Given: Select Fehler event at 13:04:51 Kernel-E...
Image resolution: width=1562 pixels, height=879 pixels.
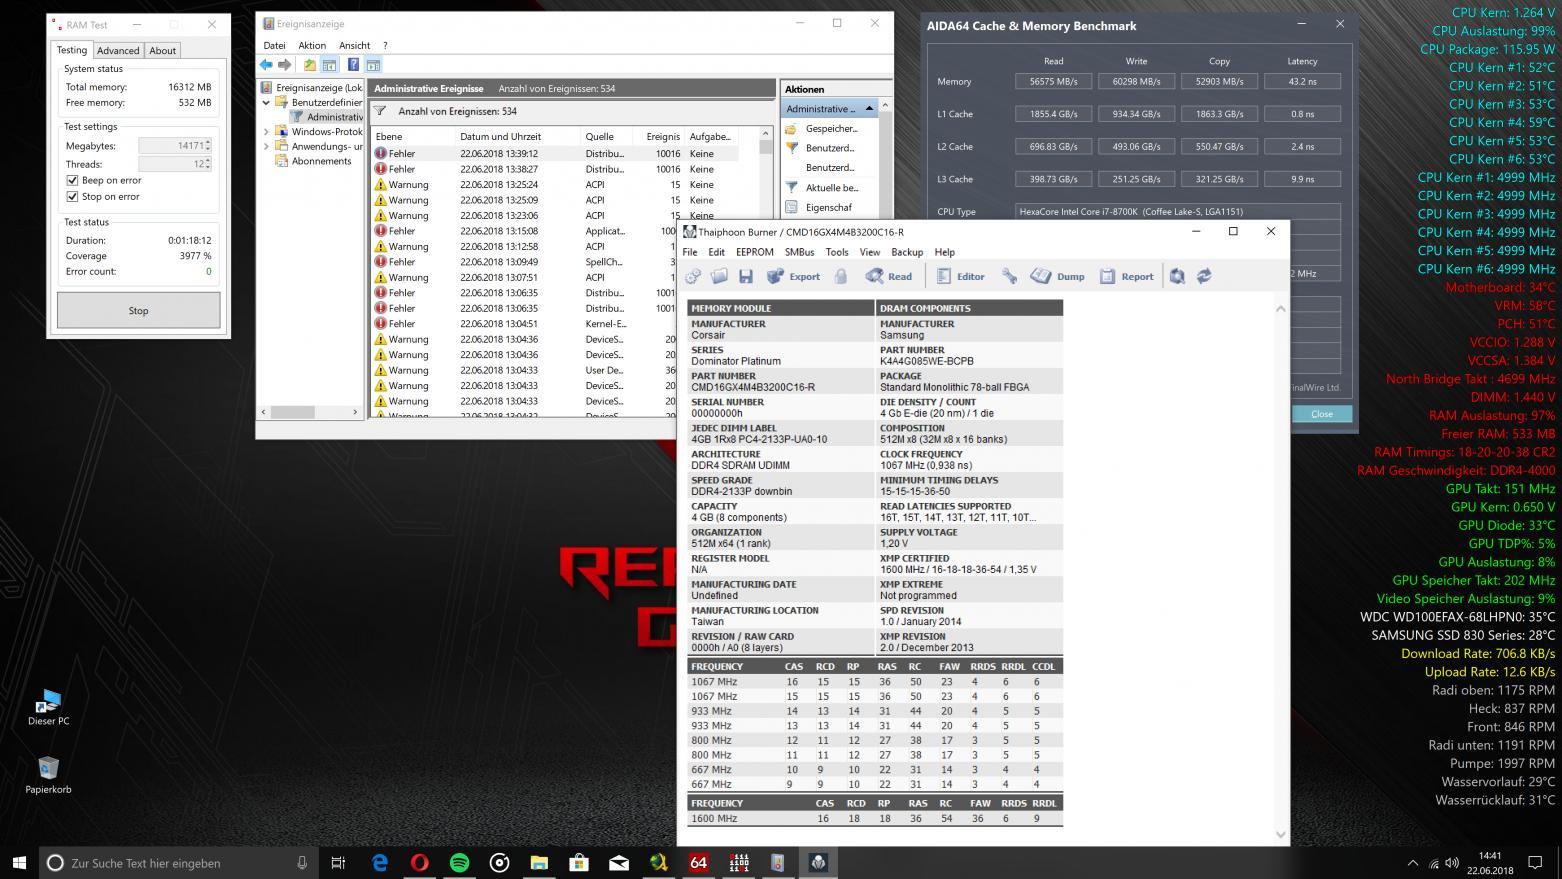Looking at the screenshot, I should pos(523,324).
